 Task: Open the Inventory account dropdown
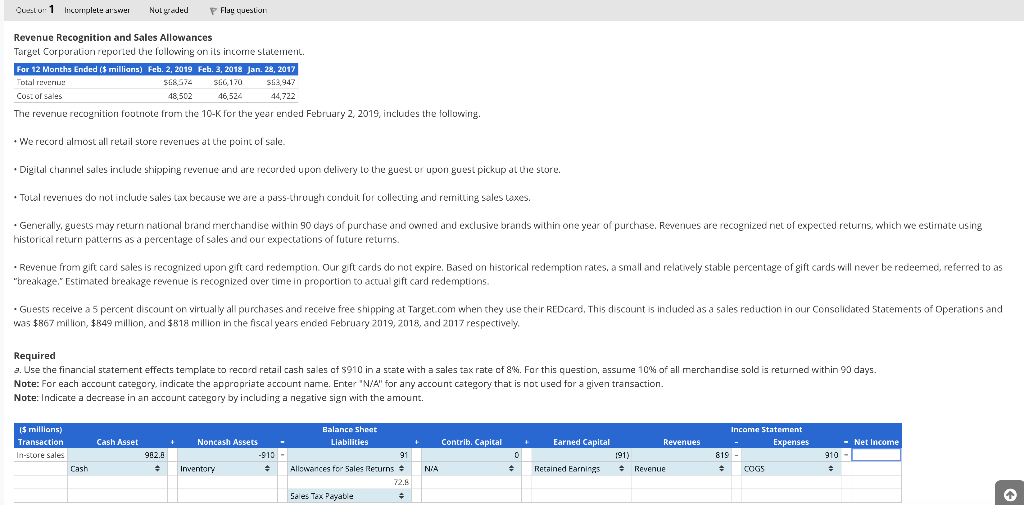(x=227, y=468)
